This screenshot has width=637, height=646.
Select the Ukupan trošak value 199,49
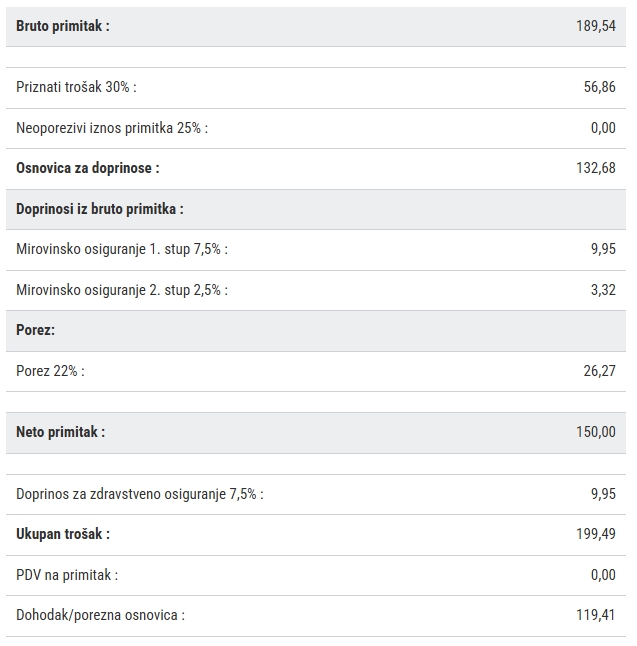pos(596,534)
